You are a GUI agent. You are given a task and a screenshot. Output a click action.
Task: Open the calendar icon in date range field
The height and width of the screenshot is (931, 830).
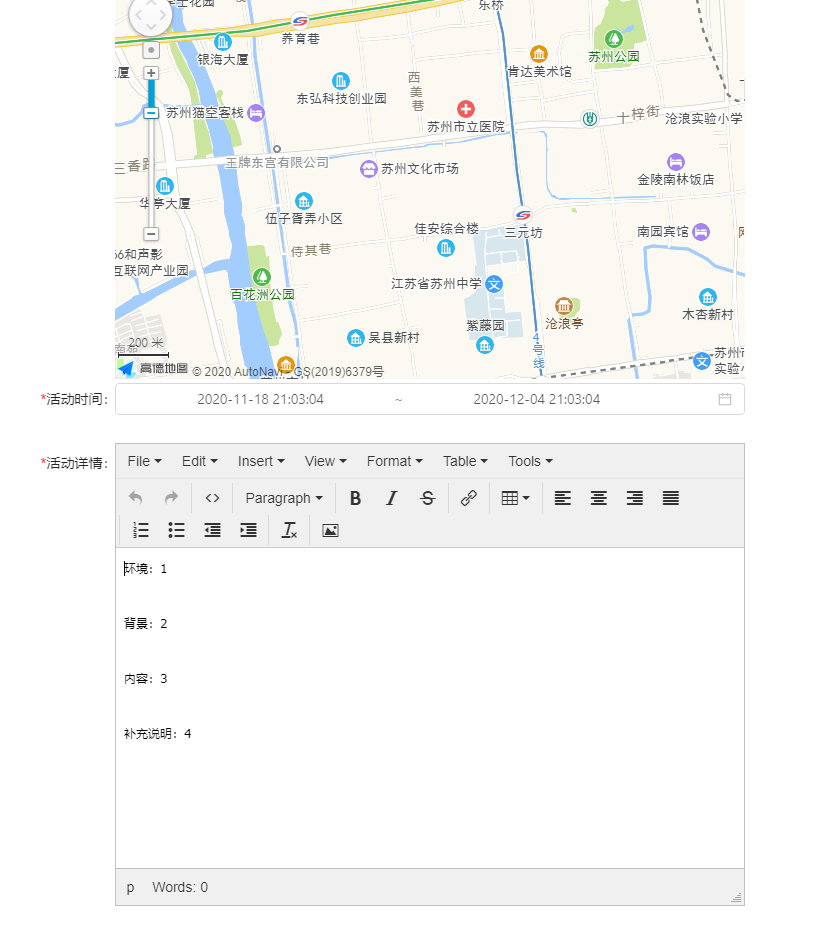[725, 399]
